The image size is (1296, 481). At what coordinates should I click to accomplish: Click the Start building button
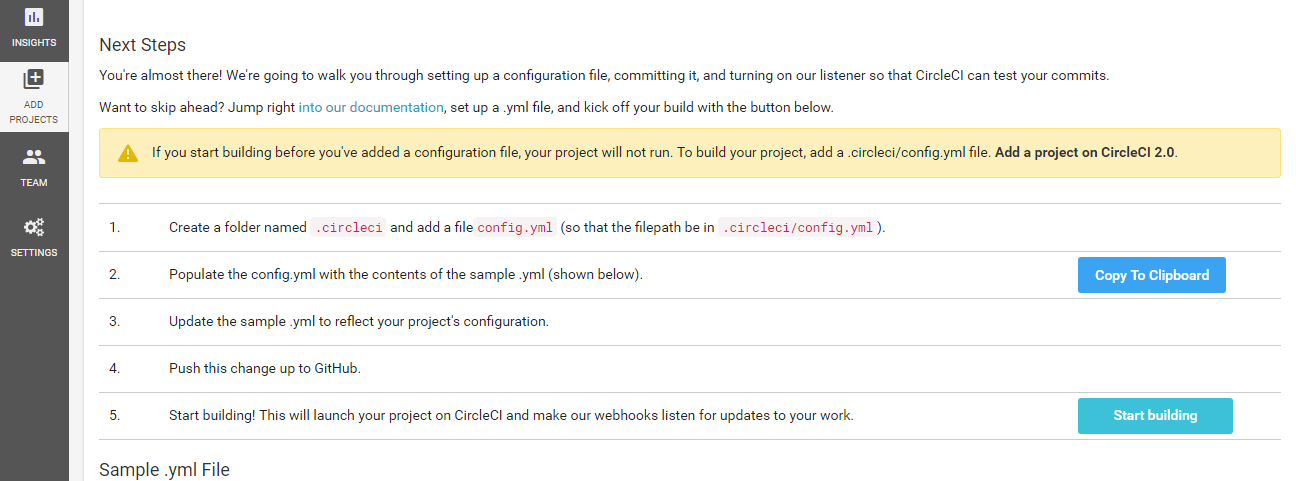point(1155,416)
